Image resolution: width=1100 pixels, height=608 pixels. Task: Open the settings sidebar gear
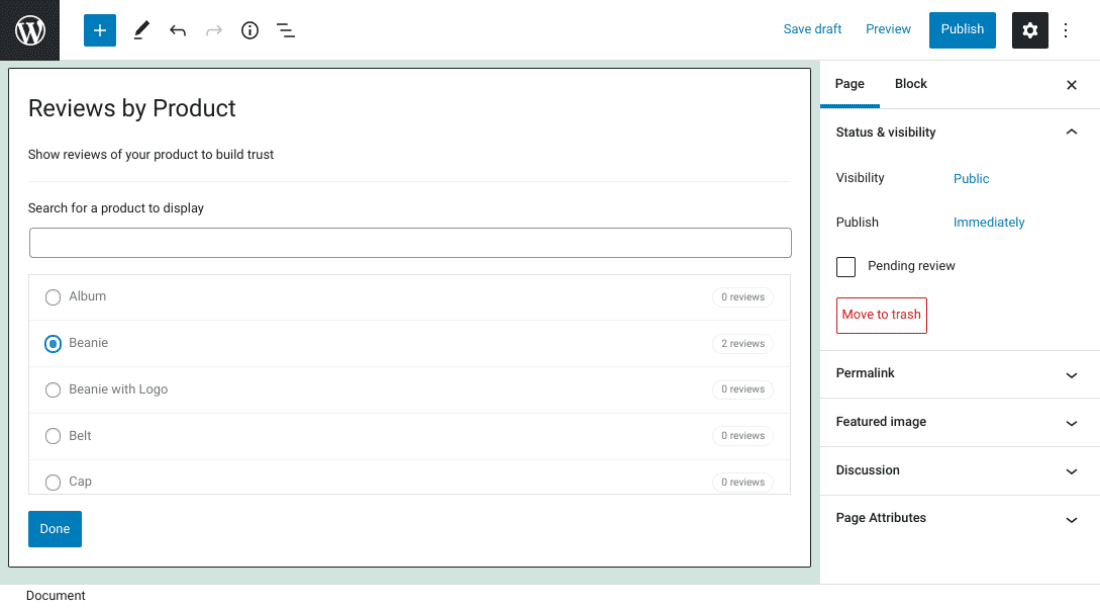[x=1030, y=30]
